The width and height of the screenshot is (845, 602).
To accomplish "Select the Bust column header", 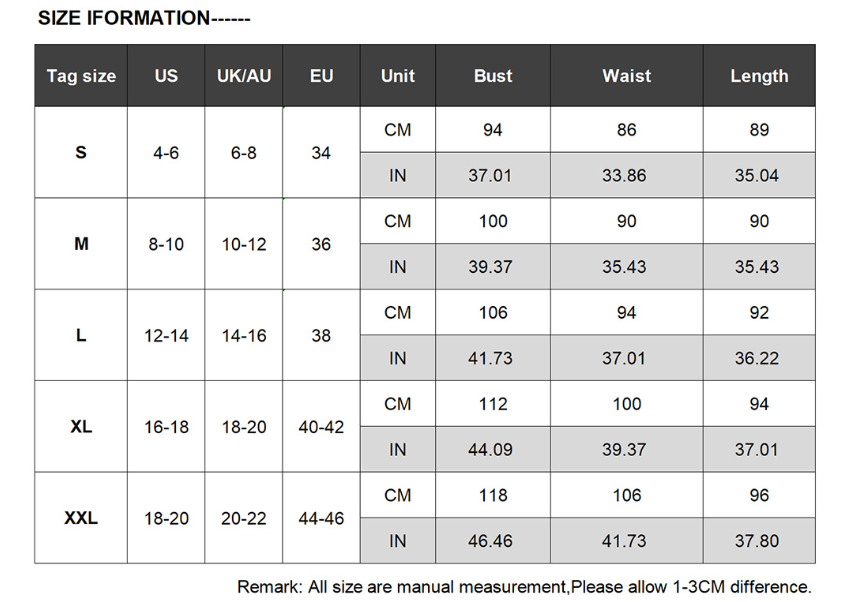I will point(493,75).
